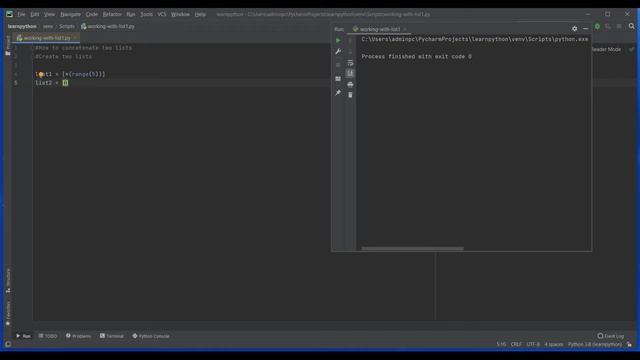The height and width of the screenshot is (360, 640).
Task: Open Run panel settings gear
Action: (575, 29)
